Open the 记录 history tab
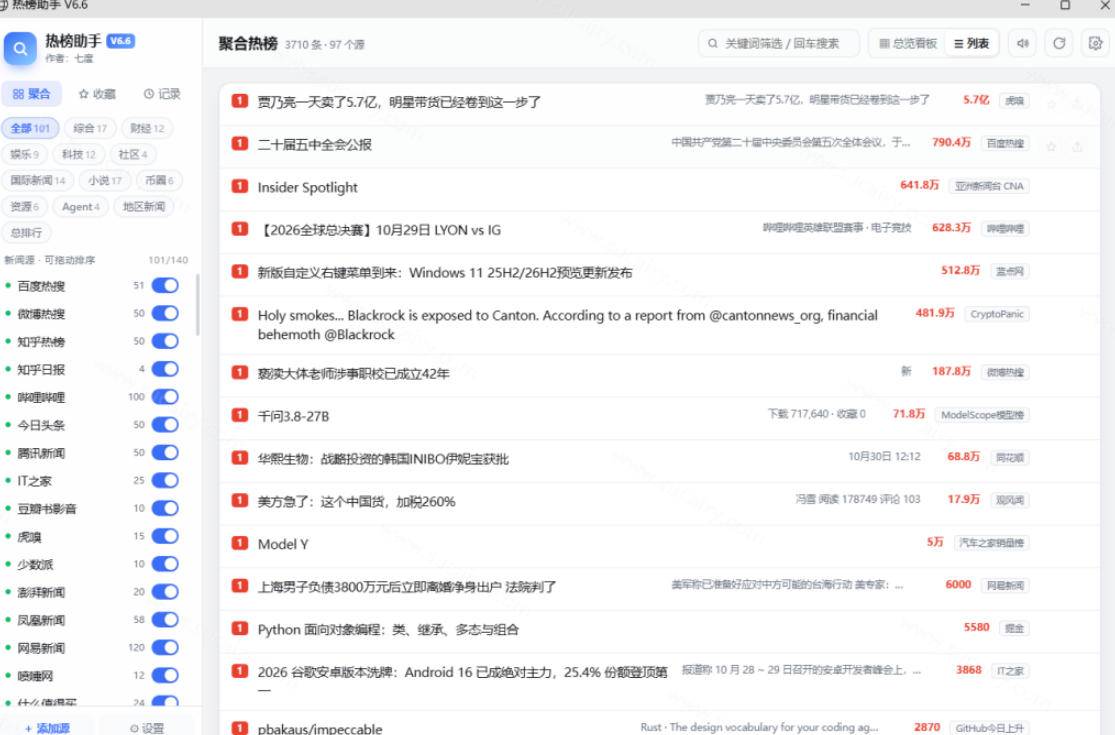The image size is (1115, 735). [x=162, y=94]
